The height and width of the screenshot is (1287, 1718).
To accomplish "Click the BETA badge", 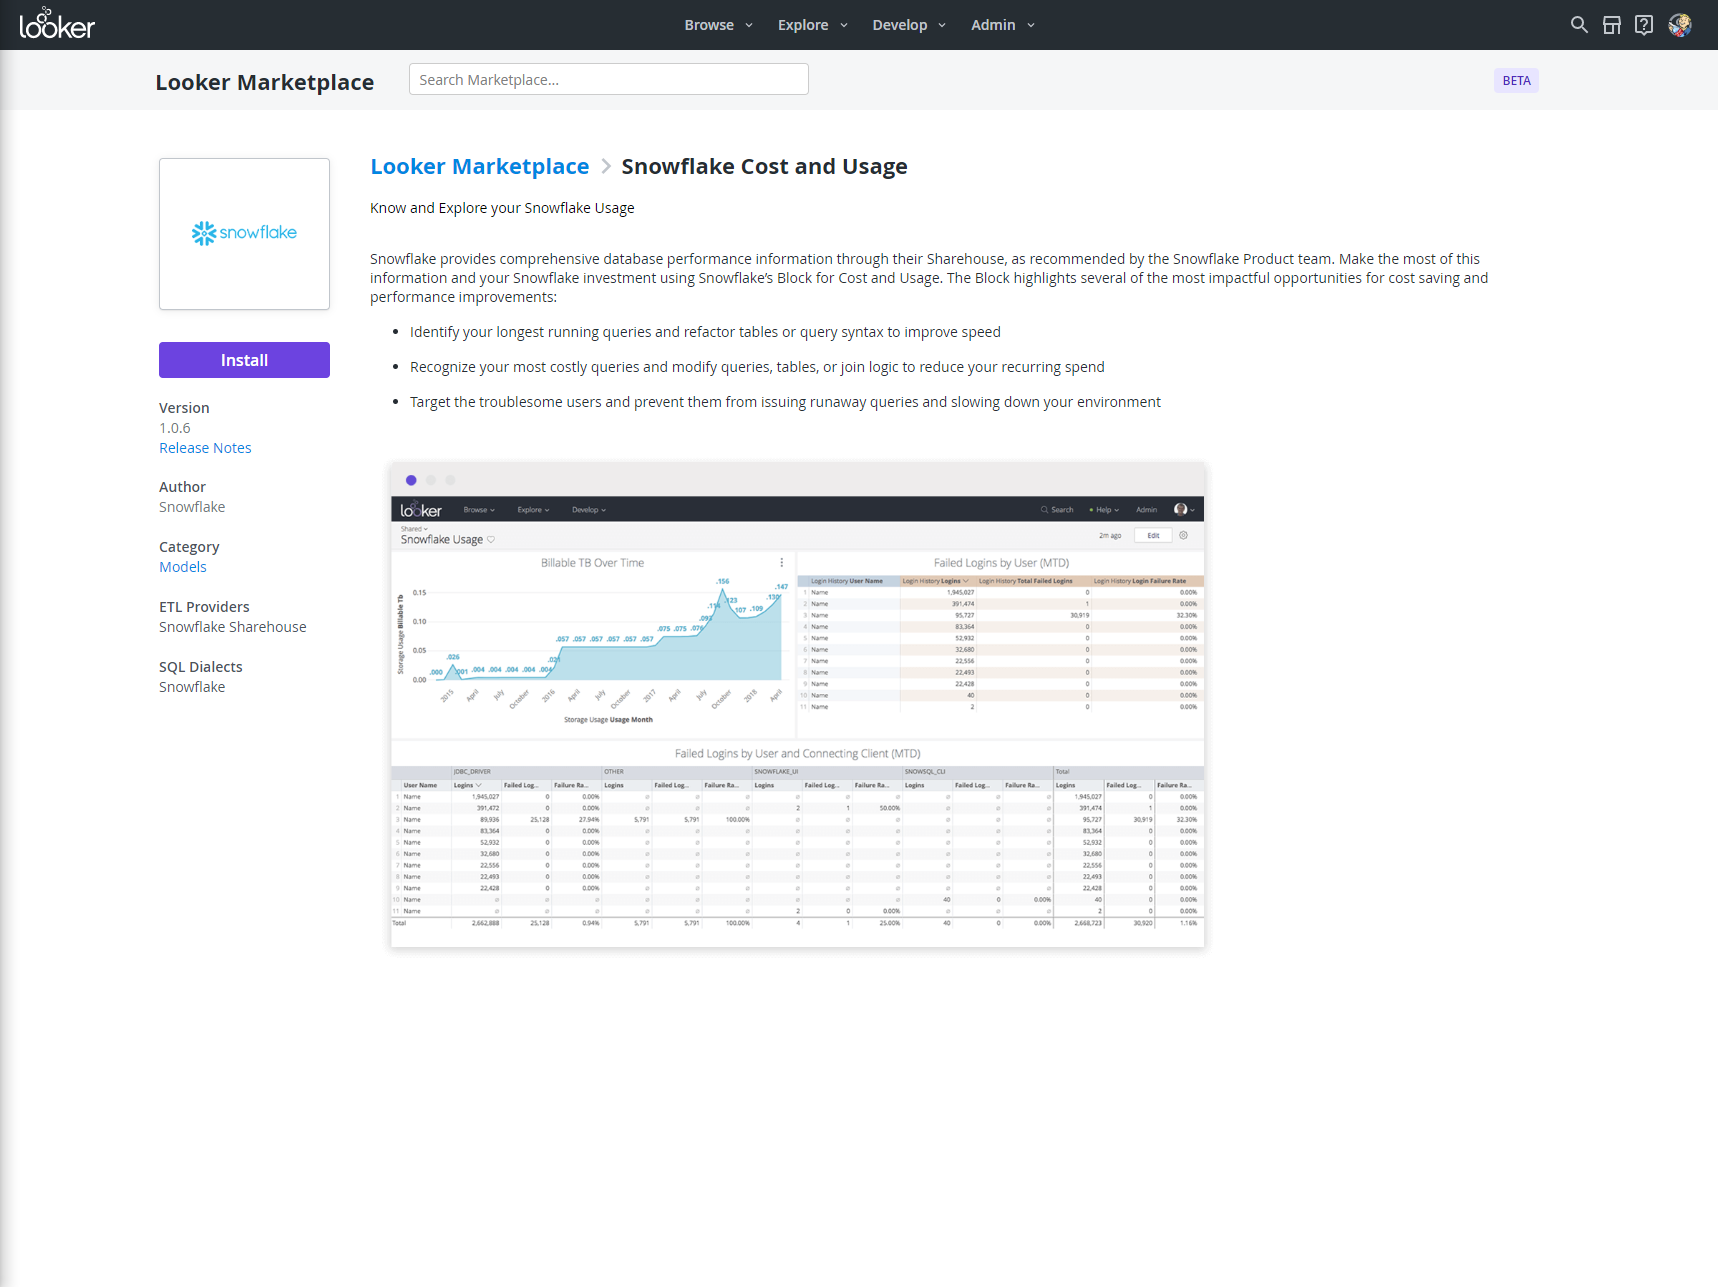I will click(1516, 80).
